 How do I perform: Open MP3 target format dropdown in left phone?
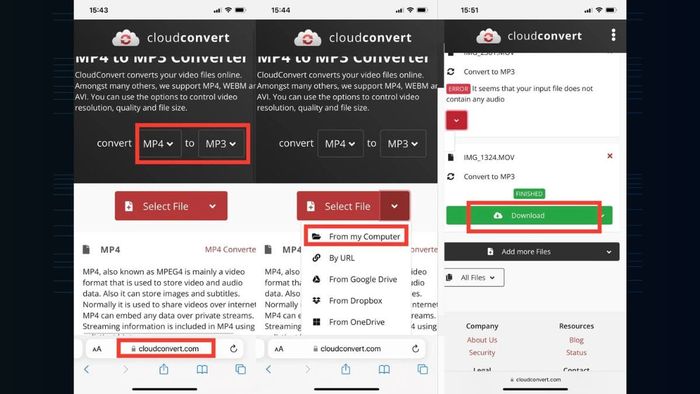[x=221, y=144]
